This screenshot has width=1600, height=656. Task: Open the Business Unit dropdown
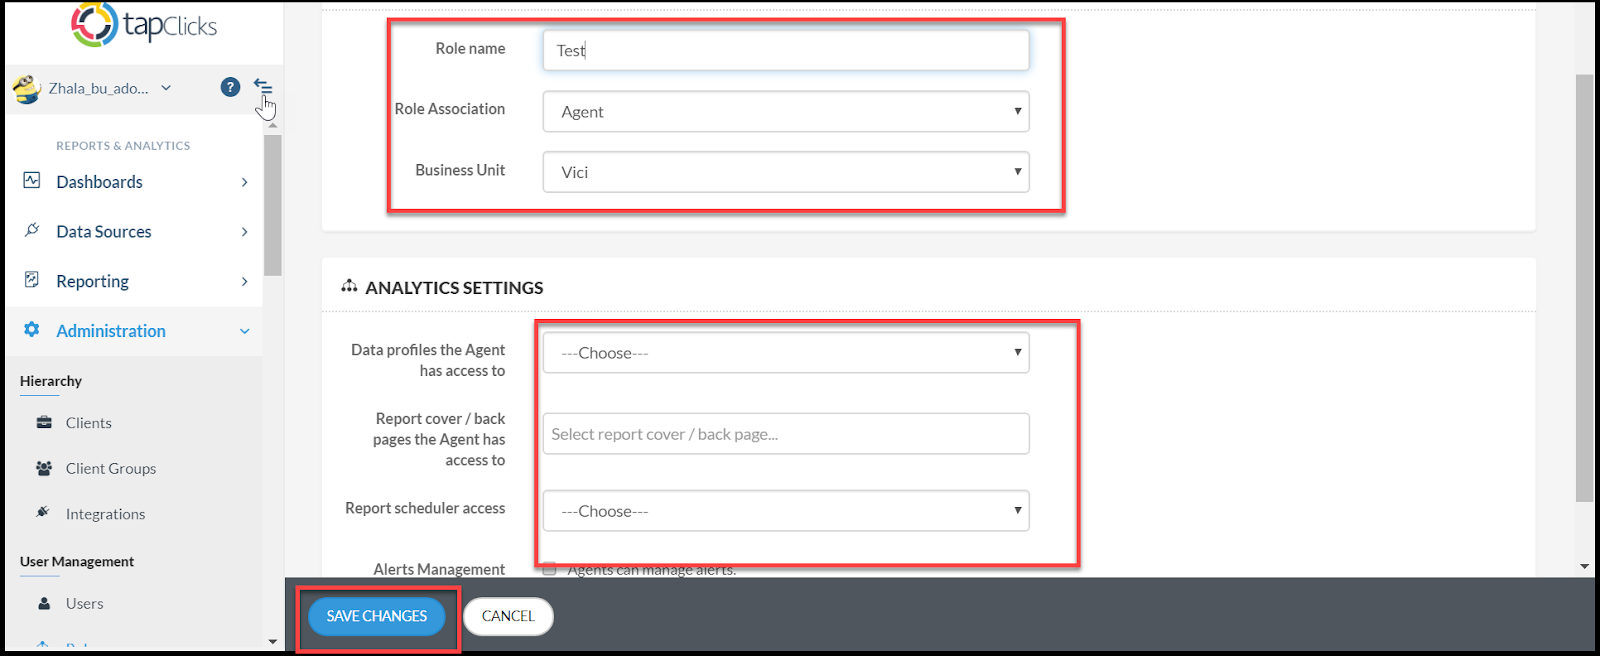[x=786, y=172]
